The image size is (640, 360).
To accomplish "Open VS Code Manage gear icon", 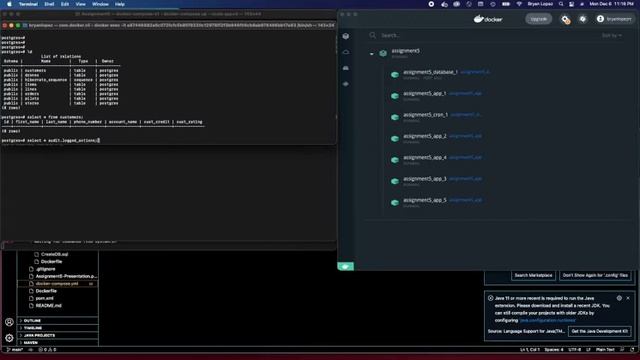I will click(9, 338).
